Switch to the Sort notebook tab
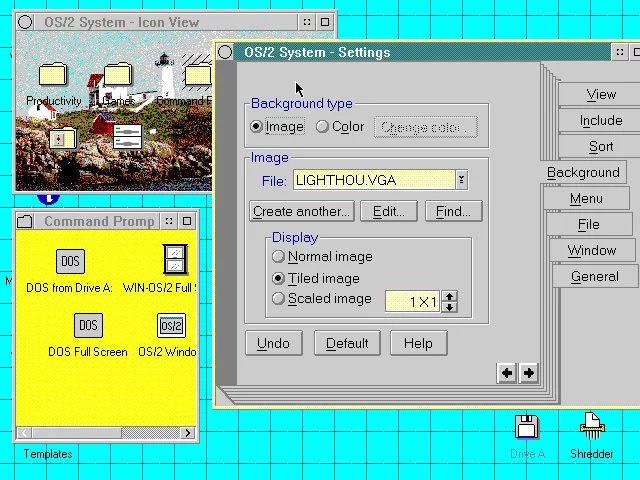This screenshot has height=480, width=640. (x=601, y=146)
